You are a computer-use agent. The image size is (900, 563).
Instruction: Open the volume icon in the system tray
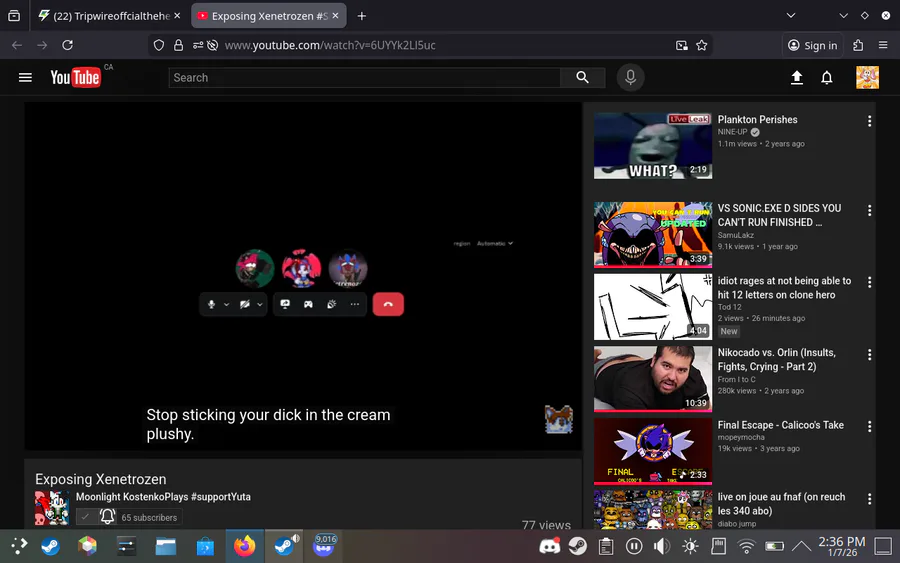tap(662, 546)
